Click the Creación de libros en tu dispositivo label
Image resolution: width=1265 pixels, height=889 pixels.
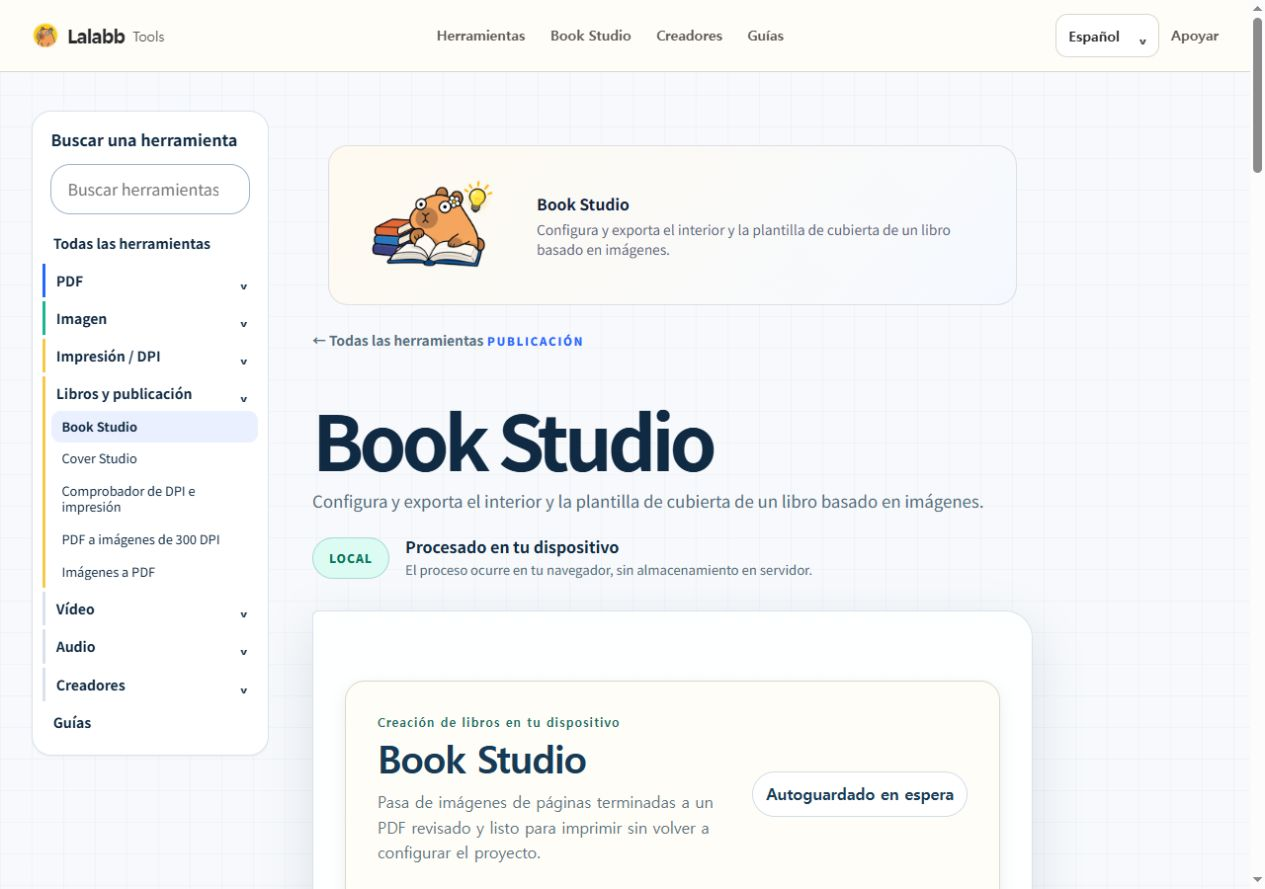point(499,722)
